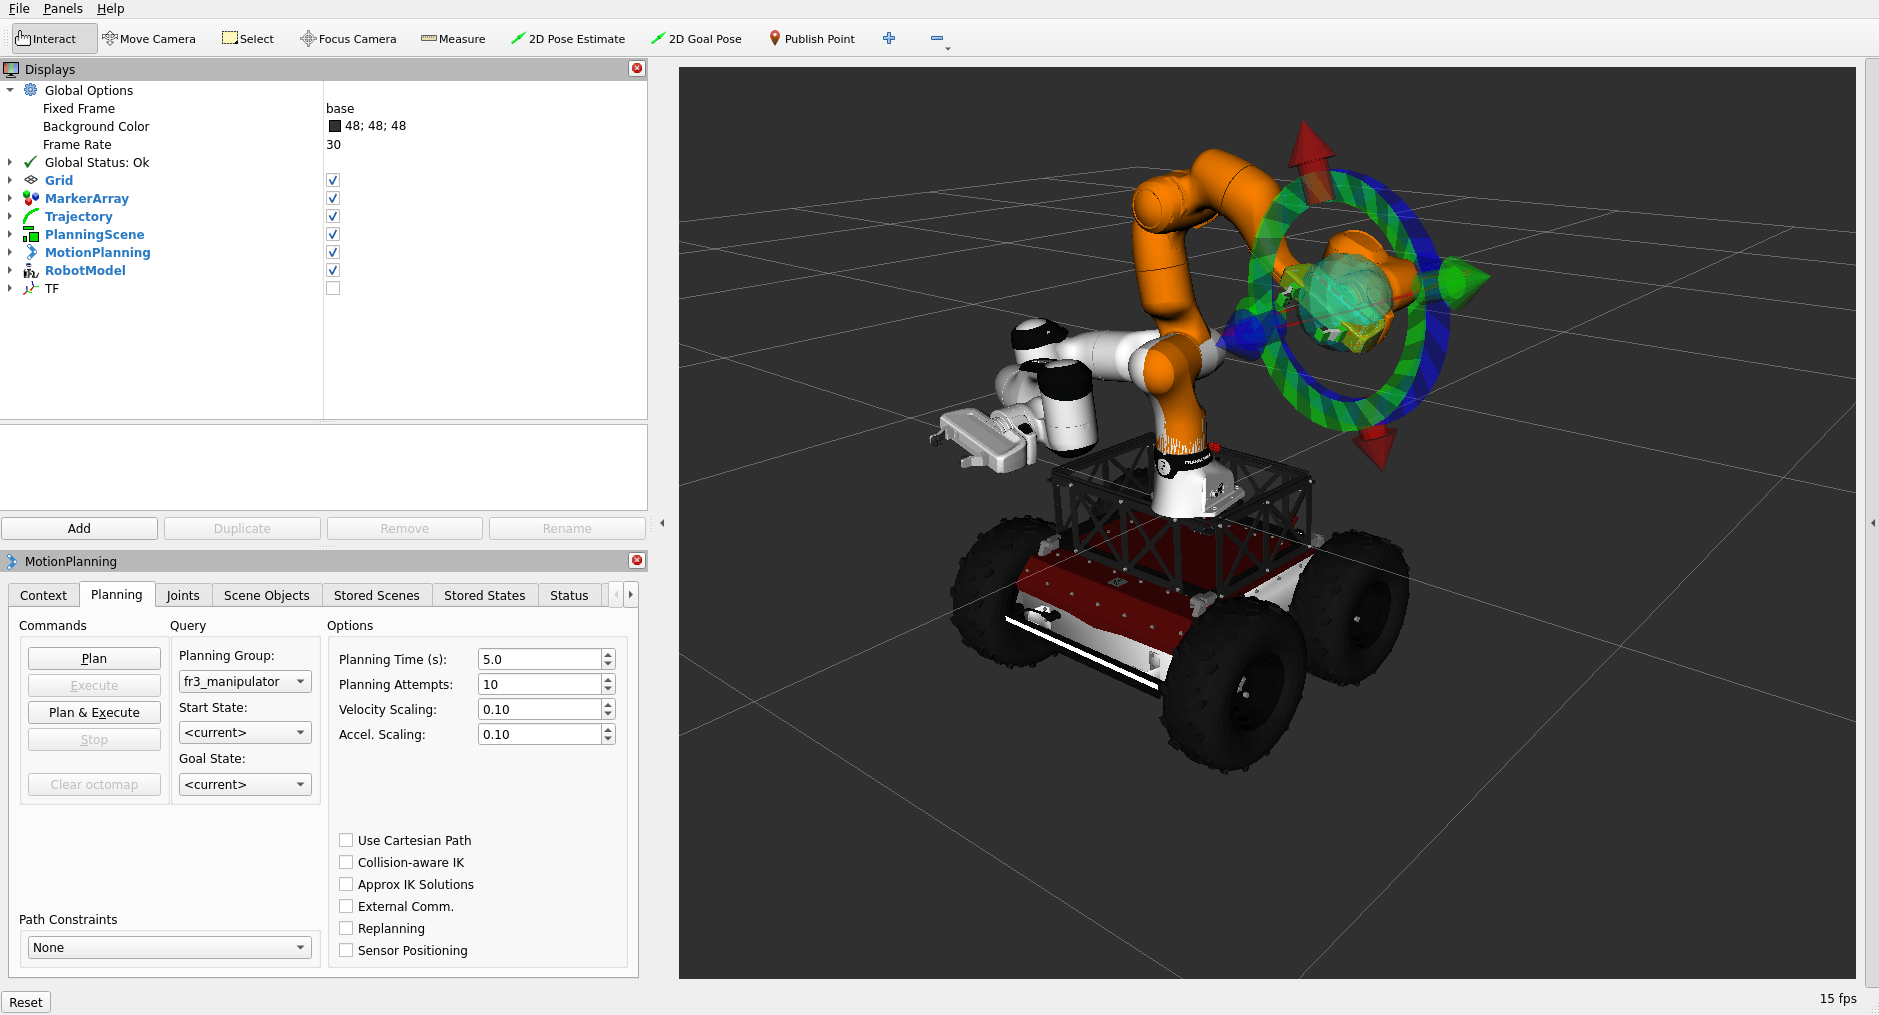Expand the Grid tree node
1879x1015 pixels.
10,180
